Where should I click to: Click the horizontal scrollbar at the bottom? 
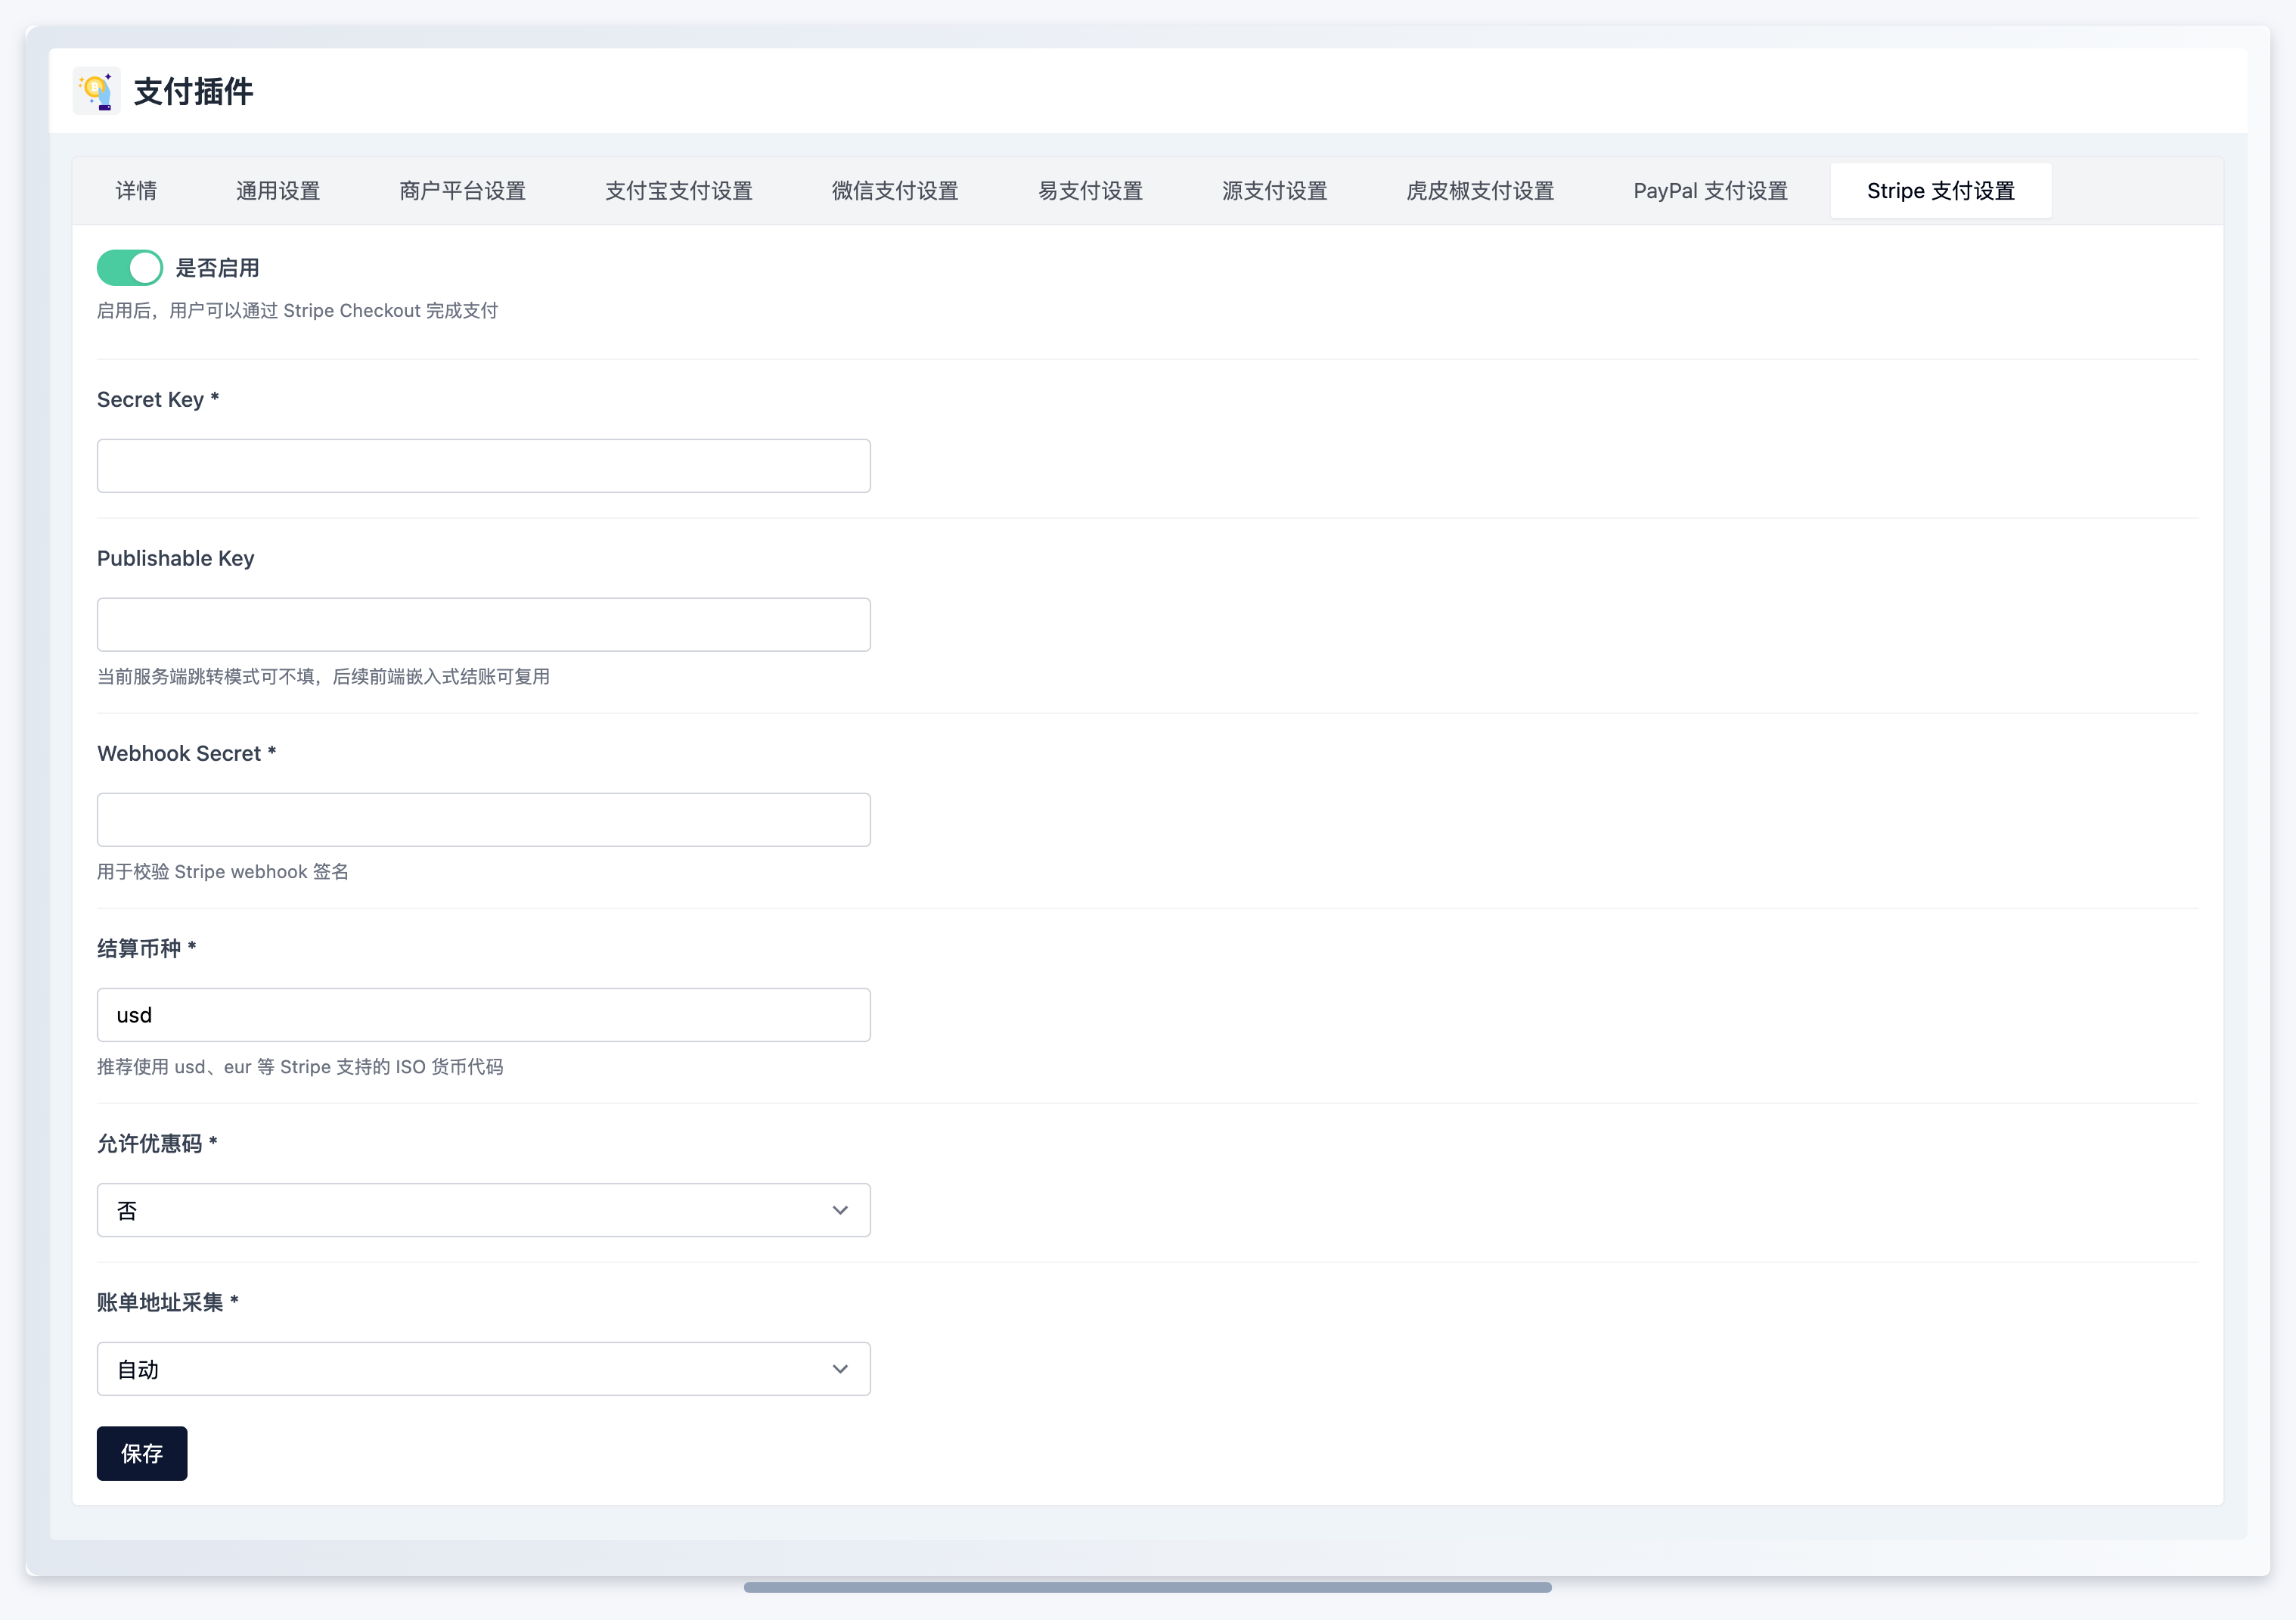(x=1148, y=1587)
